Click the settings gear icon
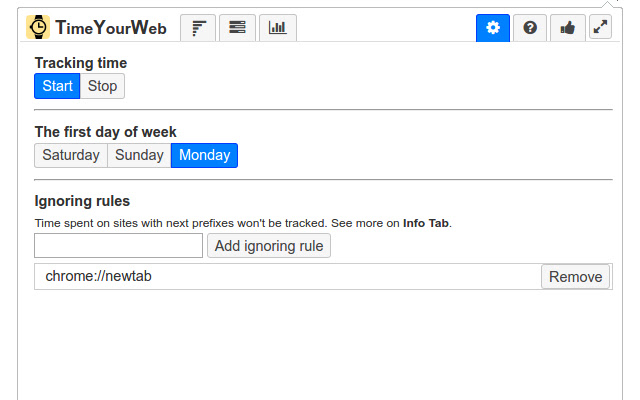640x400 pixels. pos(492,28)
